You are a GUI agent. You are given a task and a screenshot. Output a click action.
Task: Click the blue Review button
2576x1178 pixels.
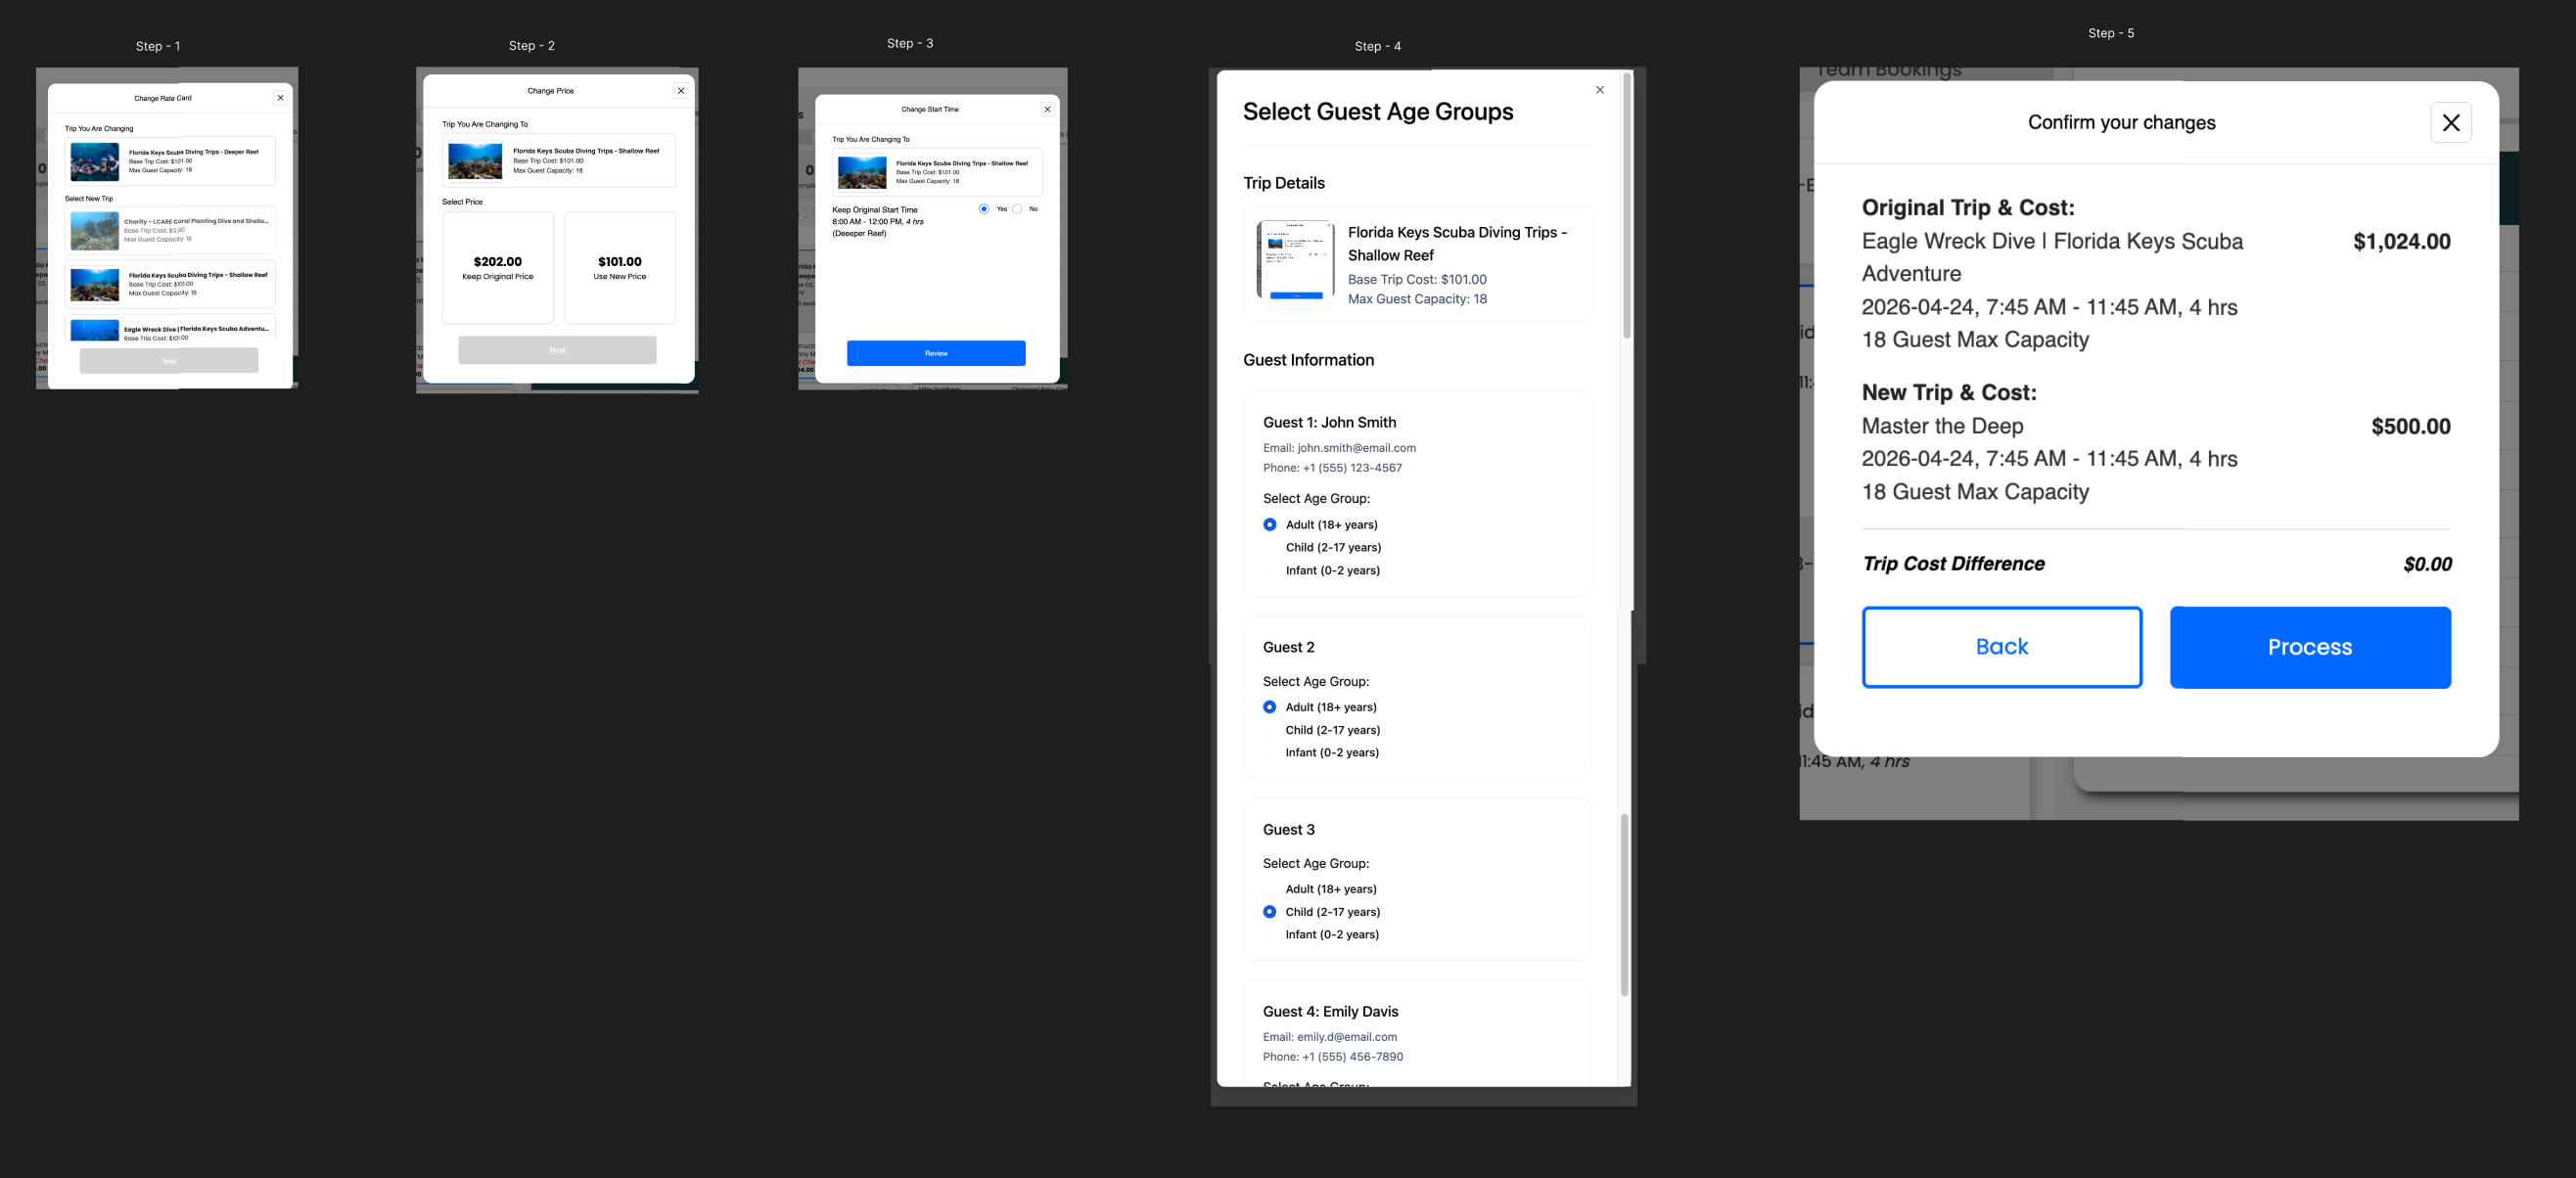[x=936, y=353]
